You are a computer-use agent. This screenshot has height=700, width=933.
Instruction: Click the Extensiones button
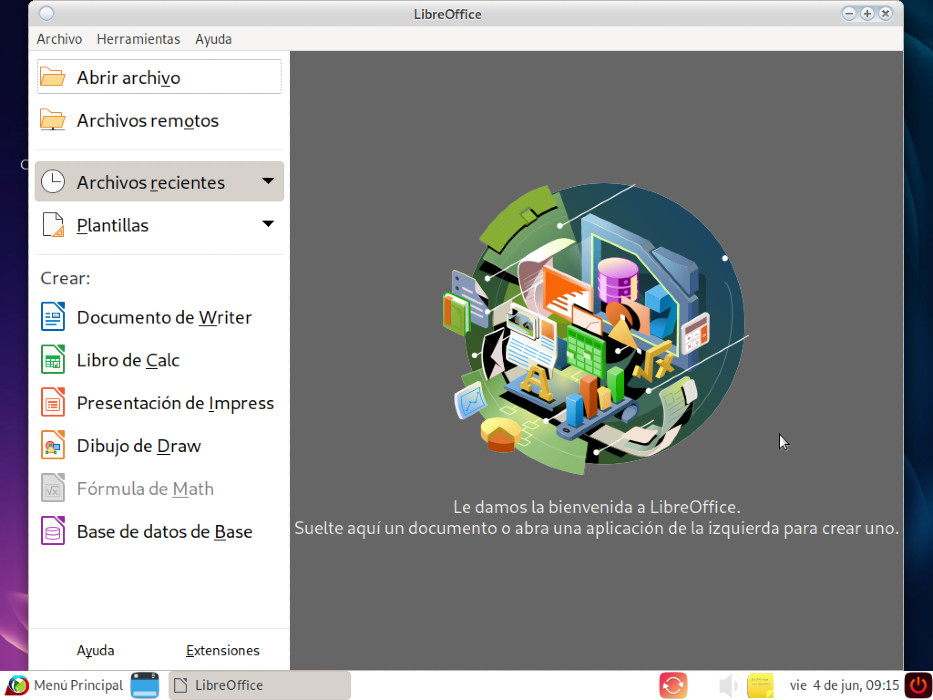223,651
